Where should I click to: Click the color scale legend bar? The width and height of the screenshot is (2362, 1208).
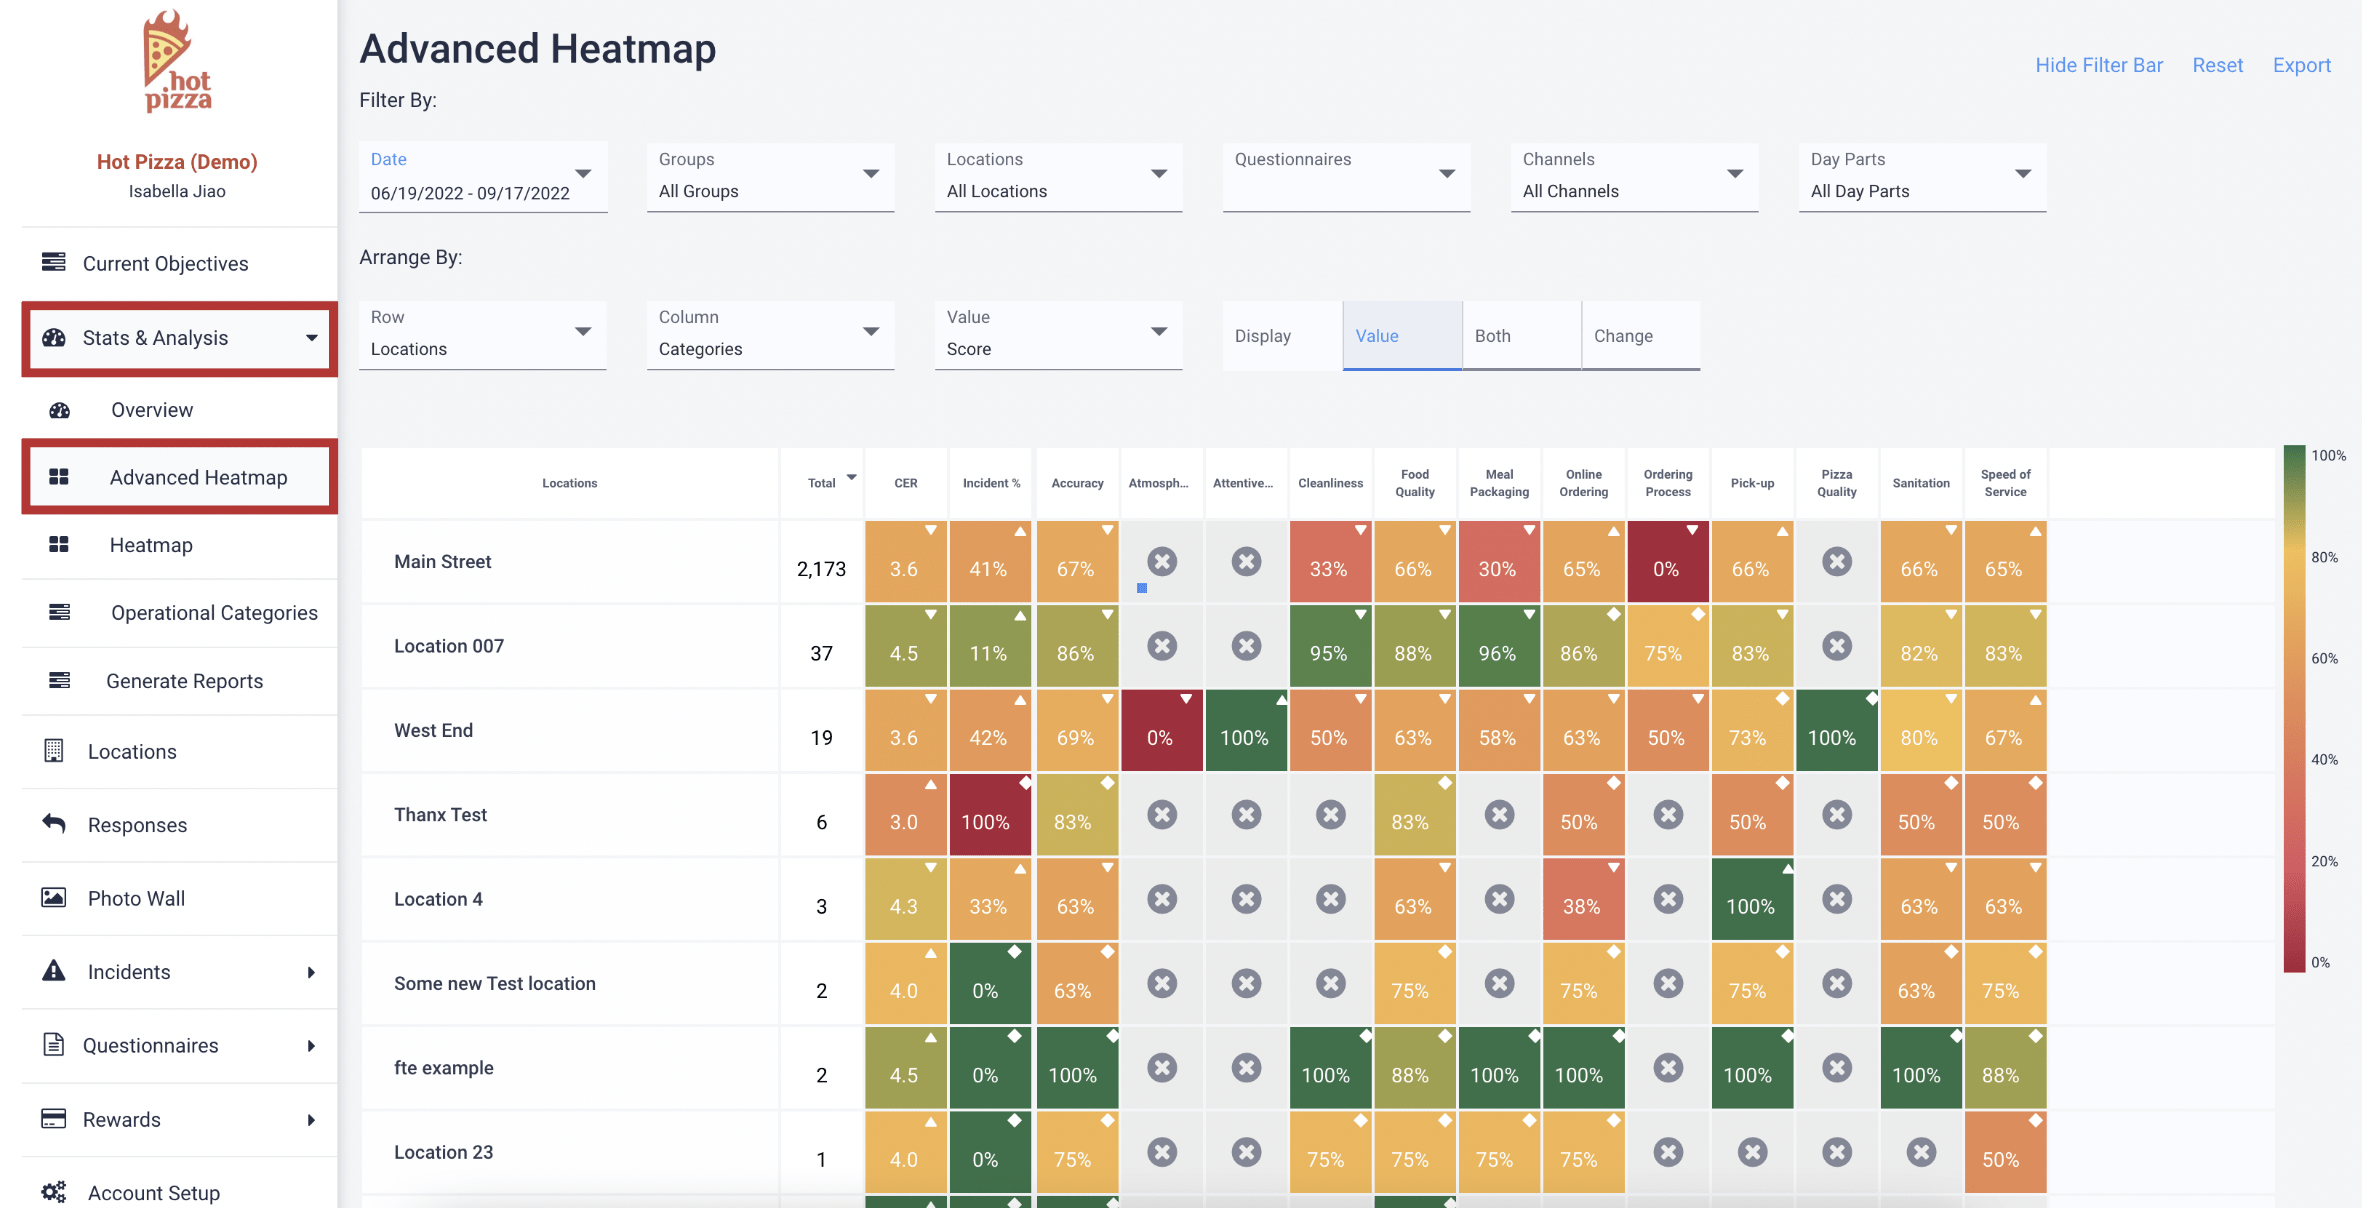click(2294, 708)
